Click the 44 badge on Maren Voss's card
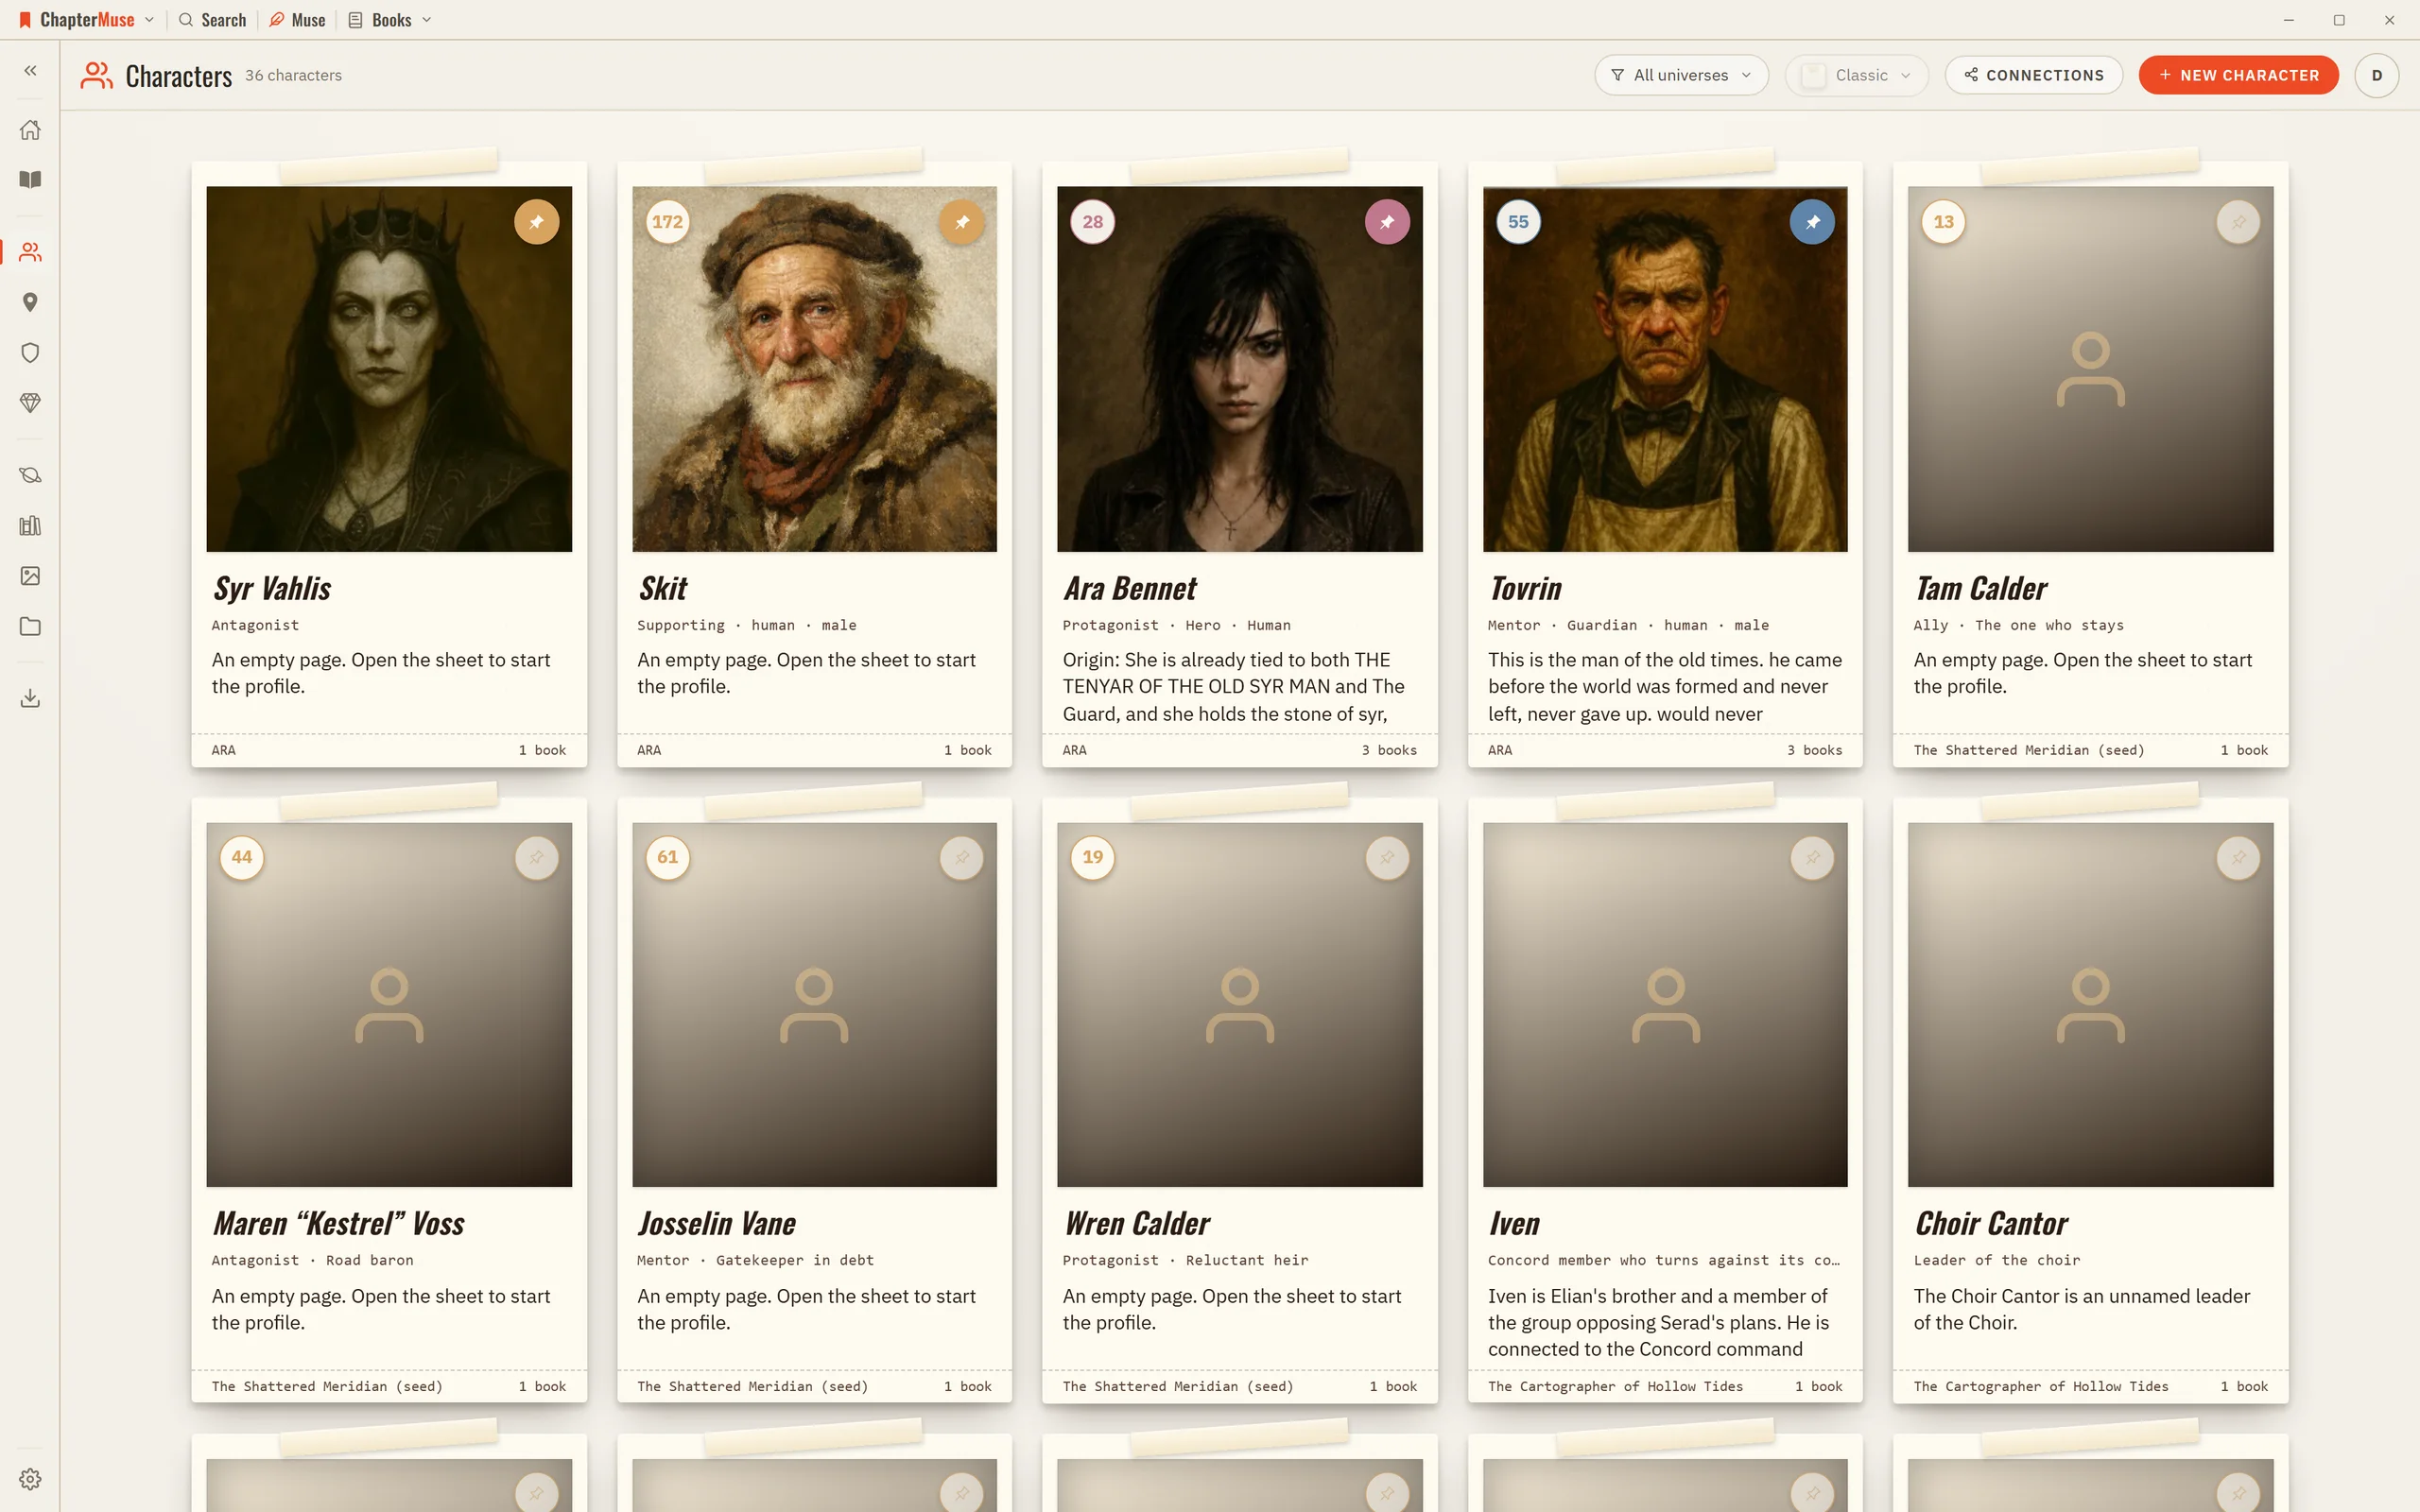Image resolution: width=2420 pixels, height=1512 pixels. 242,857
